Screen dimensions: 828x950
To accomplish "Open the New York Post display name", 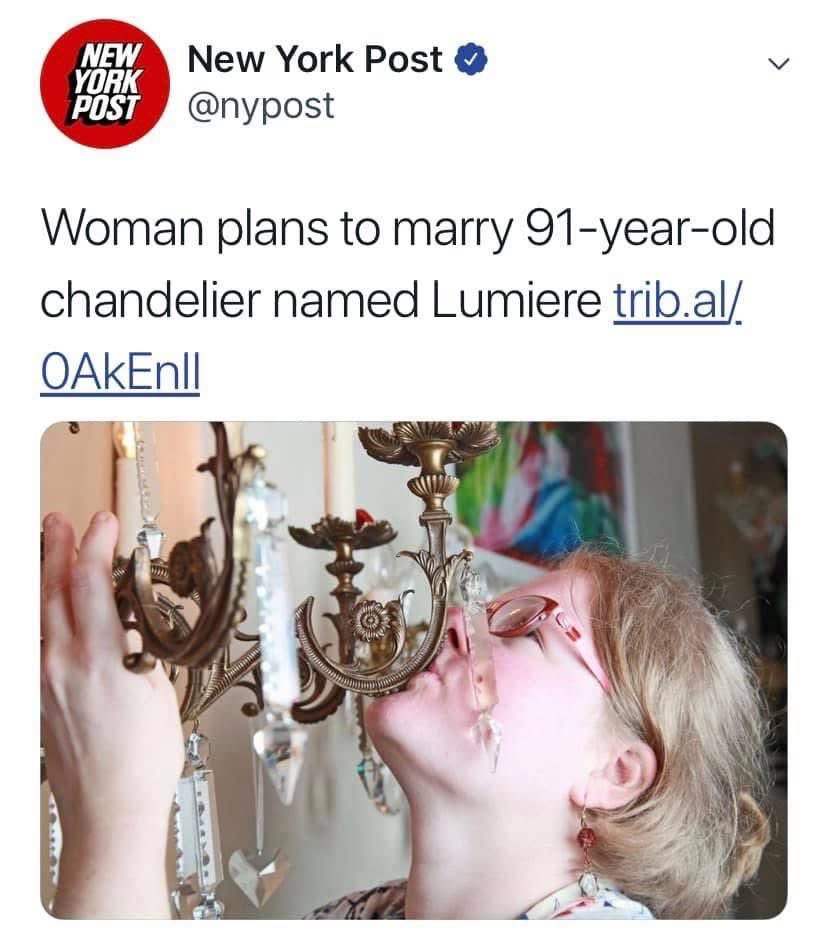I will click(x=315, y=59).
